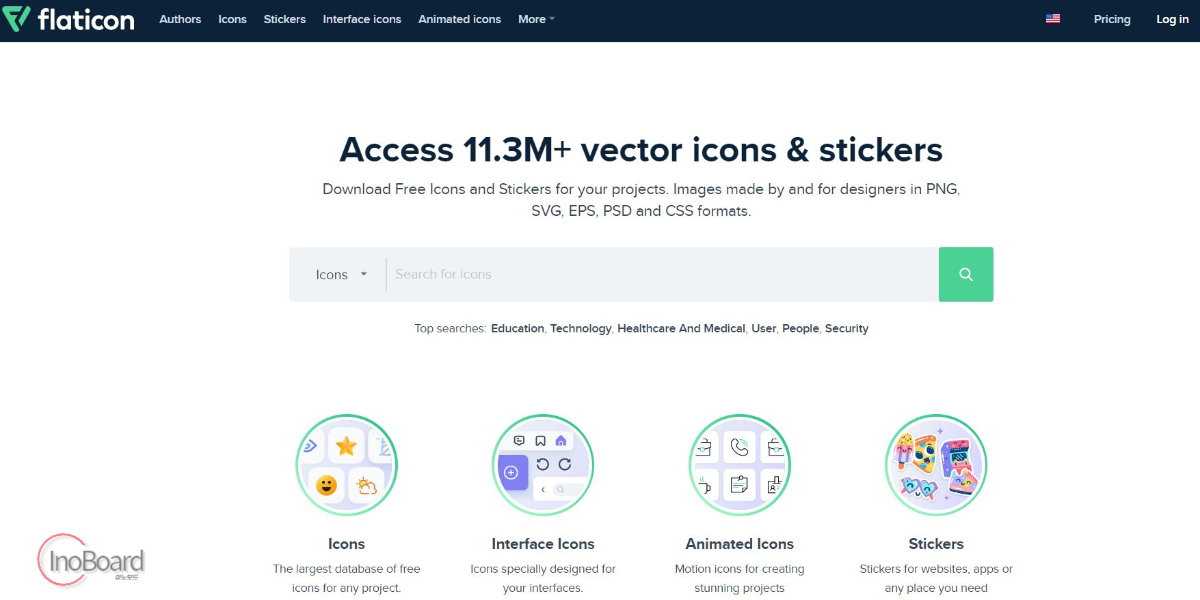Click 'Motion icons for creating' text
Screen dimensions: 1200x600
740,569
